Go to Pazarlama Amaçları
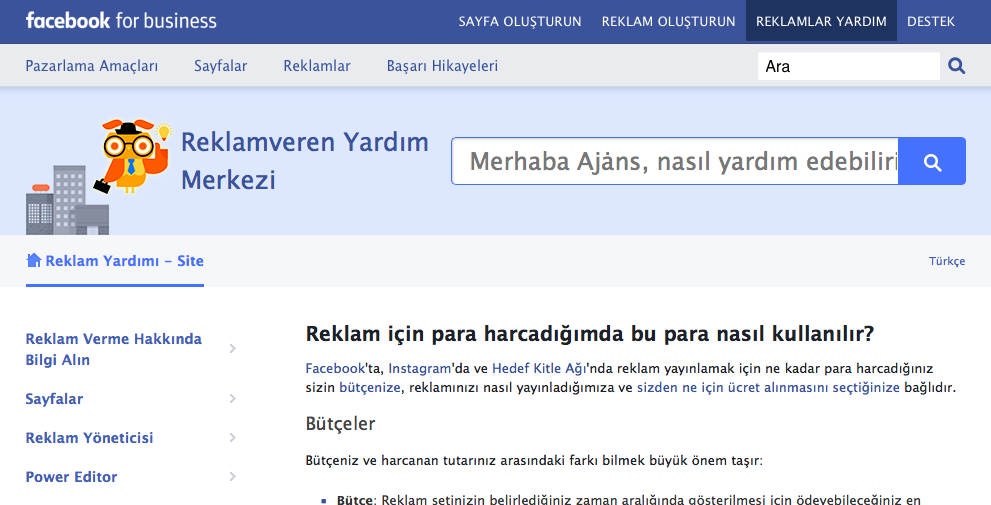Image resolution: width=991 pixels, height=505 pixels. pyautogui.click(x=92, y=66)
